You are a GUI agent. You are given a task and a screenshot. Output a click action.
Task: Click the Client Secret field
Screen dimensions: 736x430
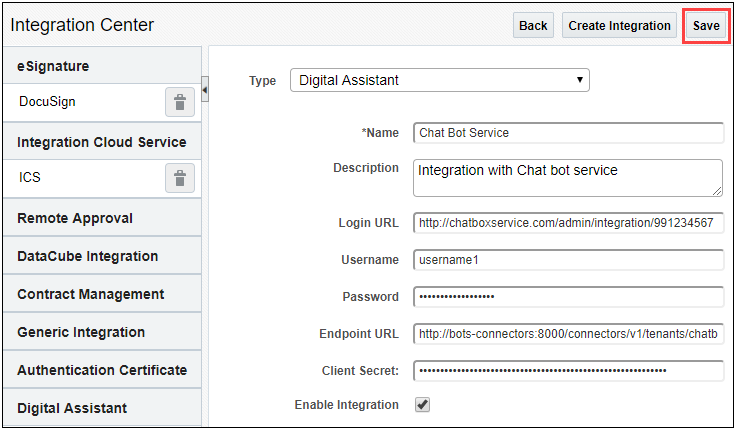pos(568,371)
